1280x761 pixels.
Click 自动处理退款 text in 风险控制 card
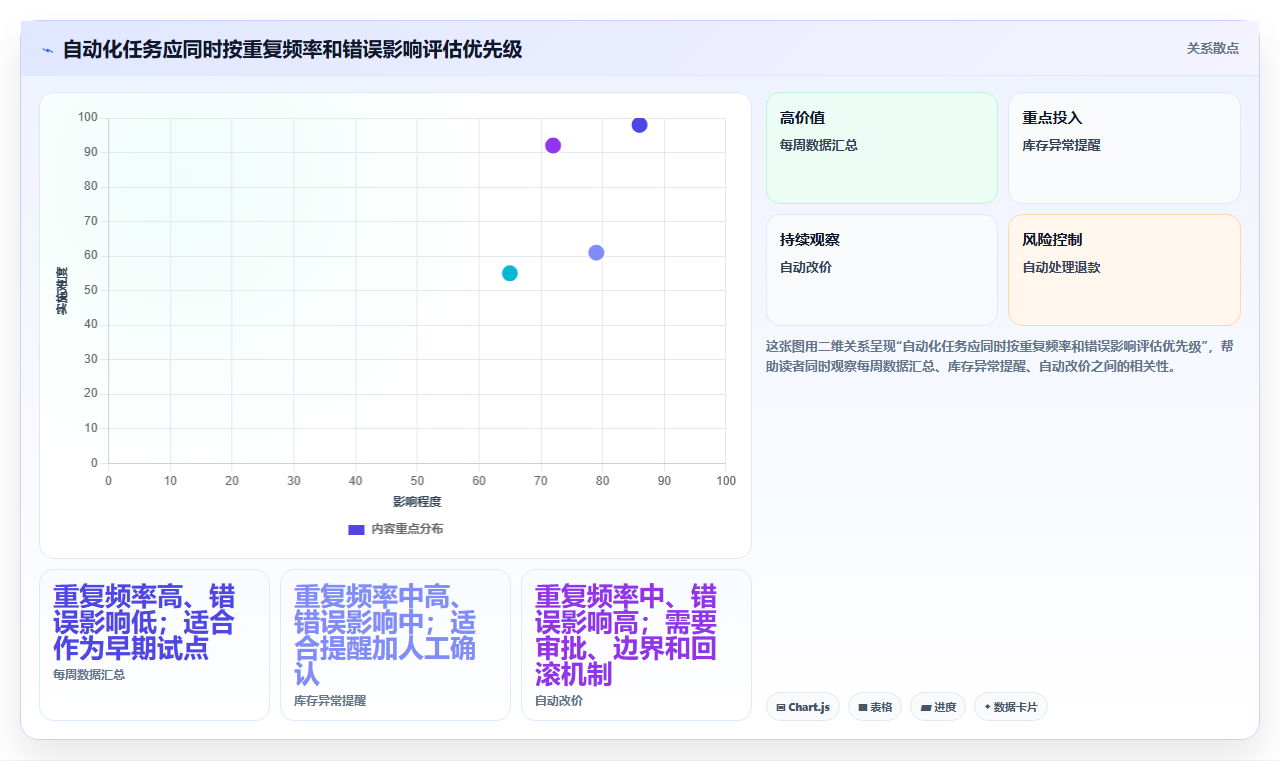coord(1061,267)
